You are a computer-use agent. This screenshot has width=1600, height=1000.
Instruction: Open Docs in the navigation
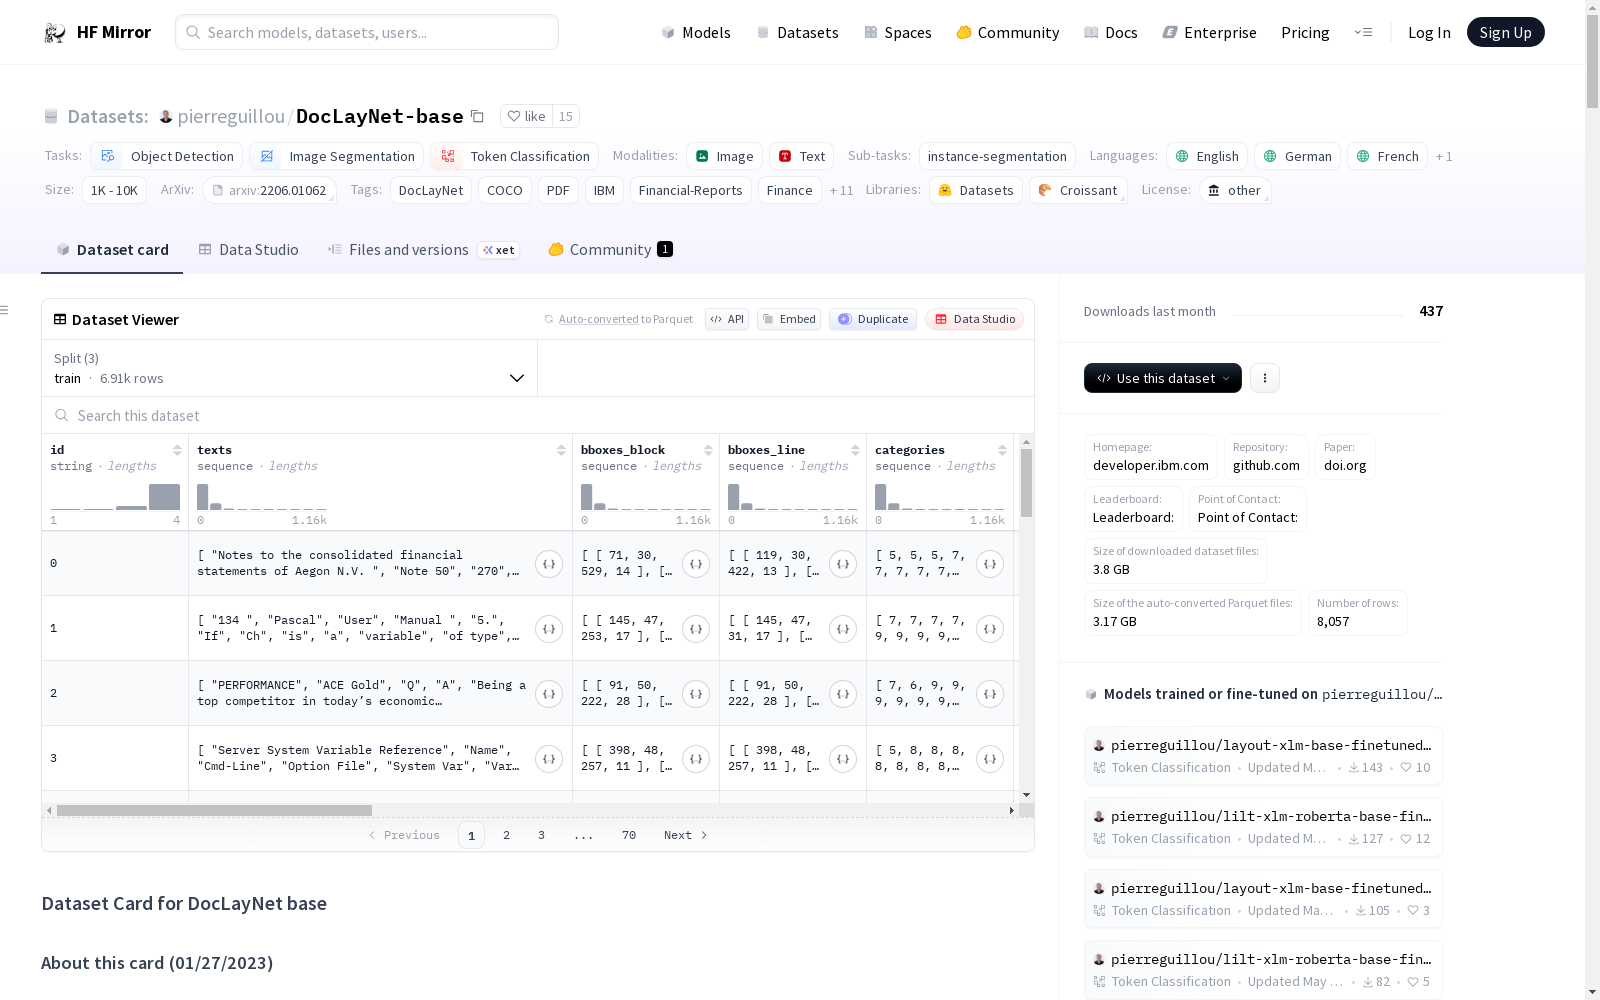click(x=1111, y=33)
